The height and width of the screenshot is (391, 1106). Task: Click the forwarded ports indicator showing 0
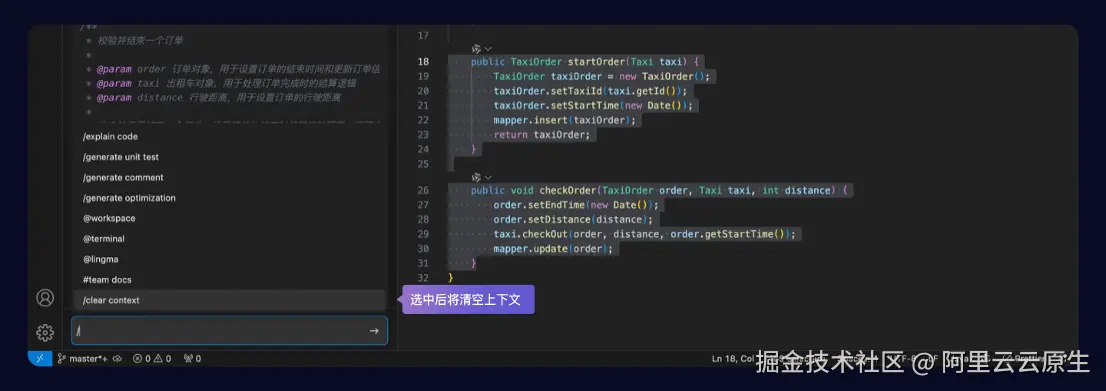click(192, 359)
